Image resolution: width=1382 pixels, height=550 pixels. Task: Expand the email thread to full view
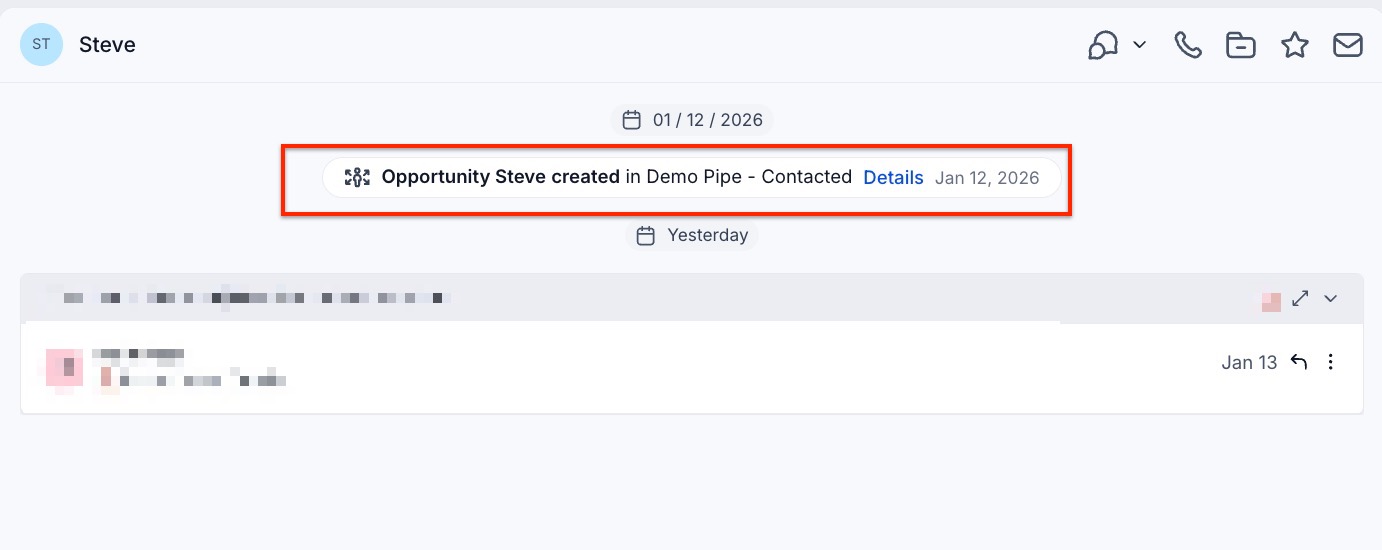pos(1300,298)
